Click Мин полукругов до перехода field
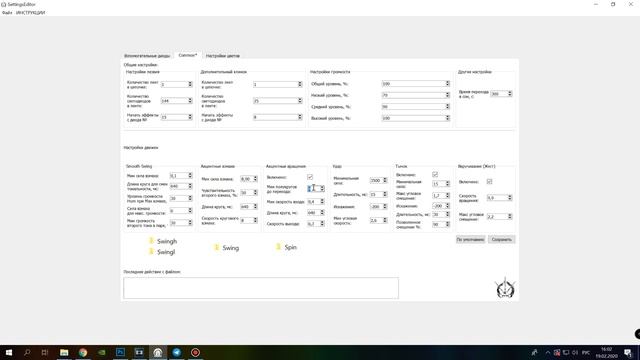The width and height of the screenshot is (640, 360). (316, 188)
